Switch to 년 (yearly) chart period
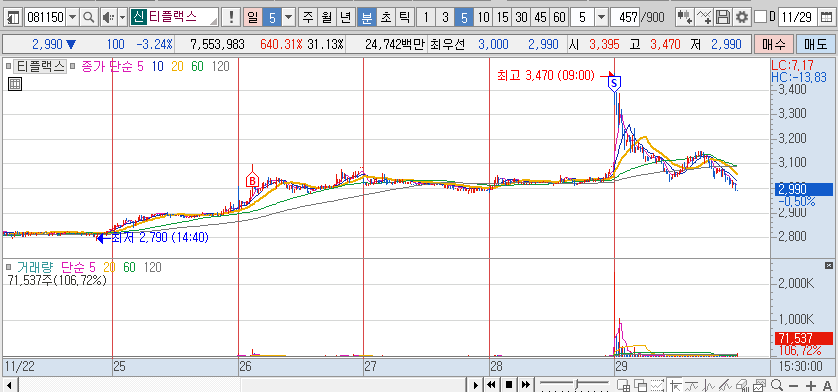 [x=346, y=18]
